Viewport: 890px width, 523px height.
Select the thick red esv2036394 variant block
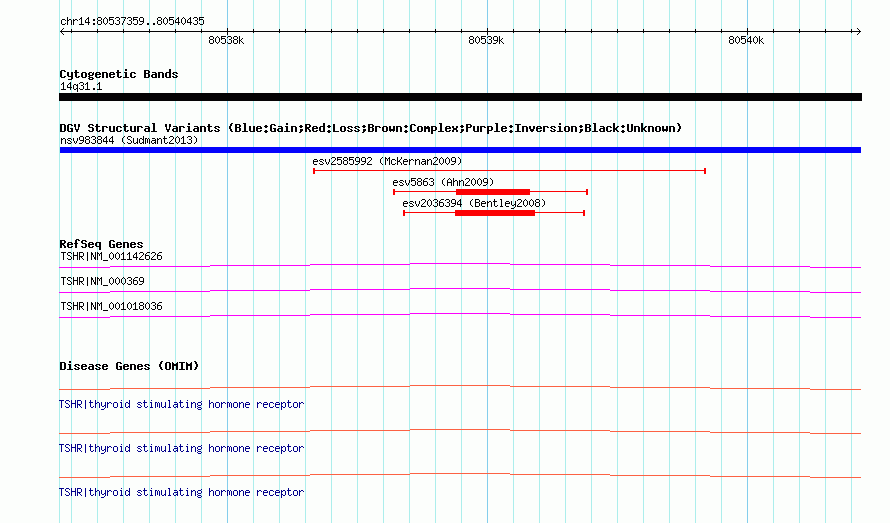click(495, 213)
